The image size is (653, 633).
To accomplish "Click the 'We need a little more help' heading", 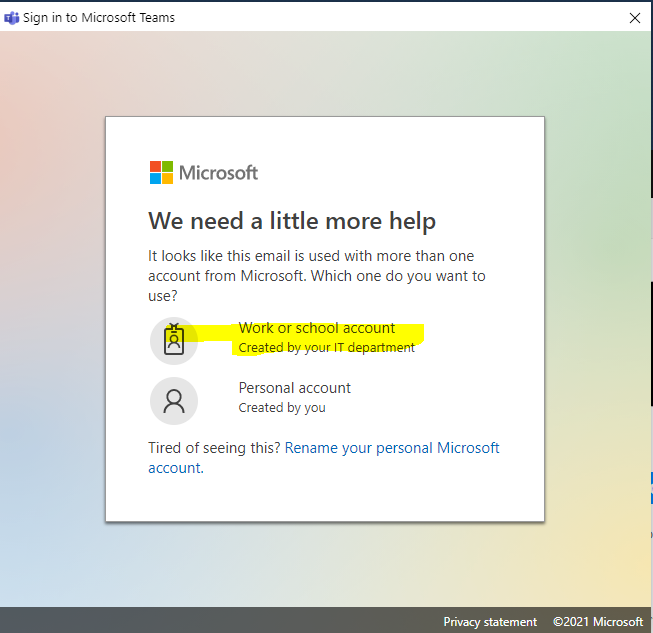I will [x=292, y=221].
